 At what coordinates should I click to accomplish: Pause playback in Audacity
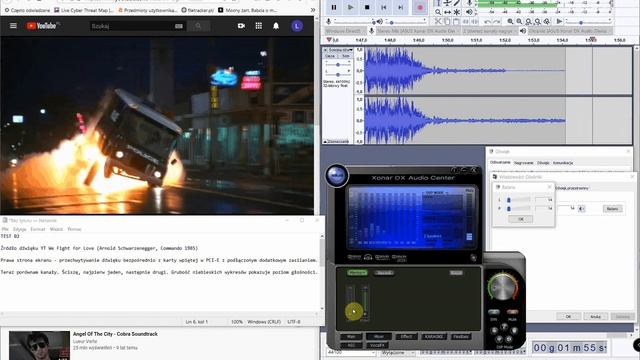coord(334,7)
